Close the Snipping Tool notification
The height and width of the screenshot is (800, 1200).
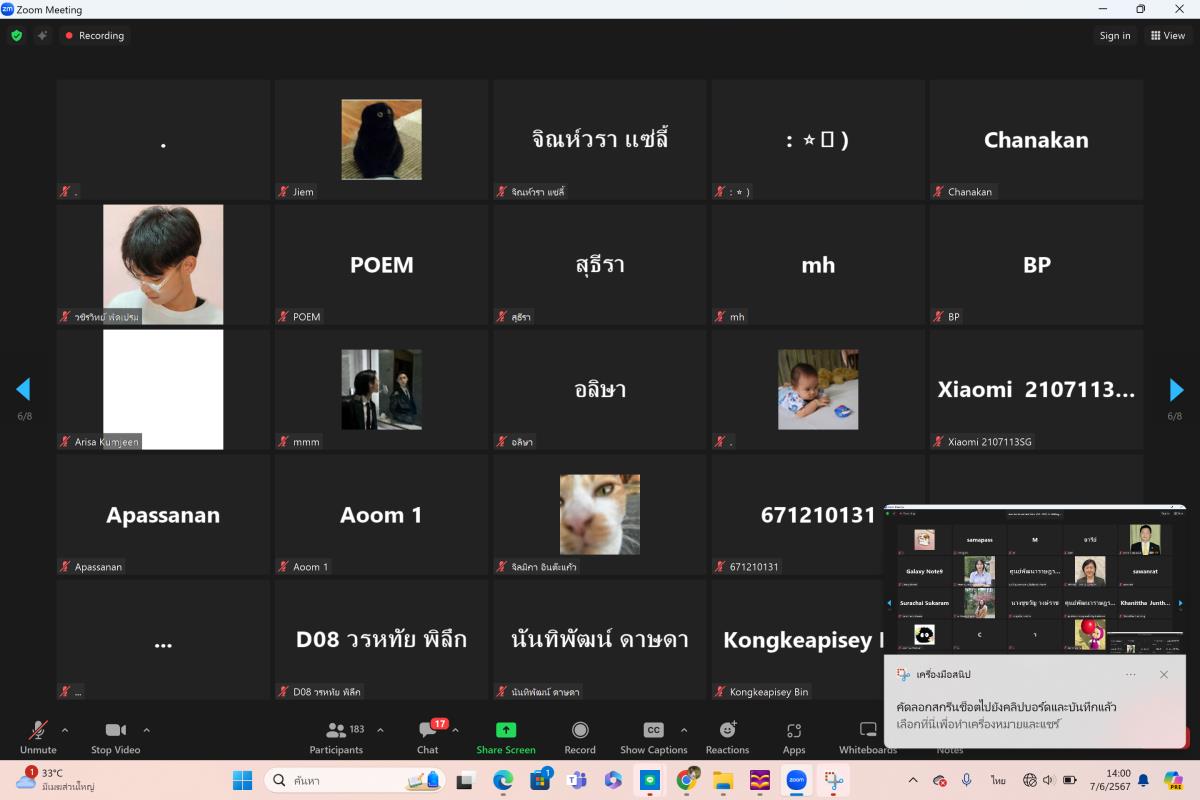click(1164, 675)
